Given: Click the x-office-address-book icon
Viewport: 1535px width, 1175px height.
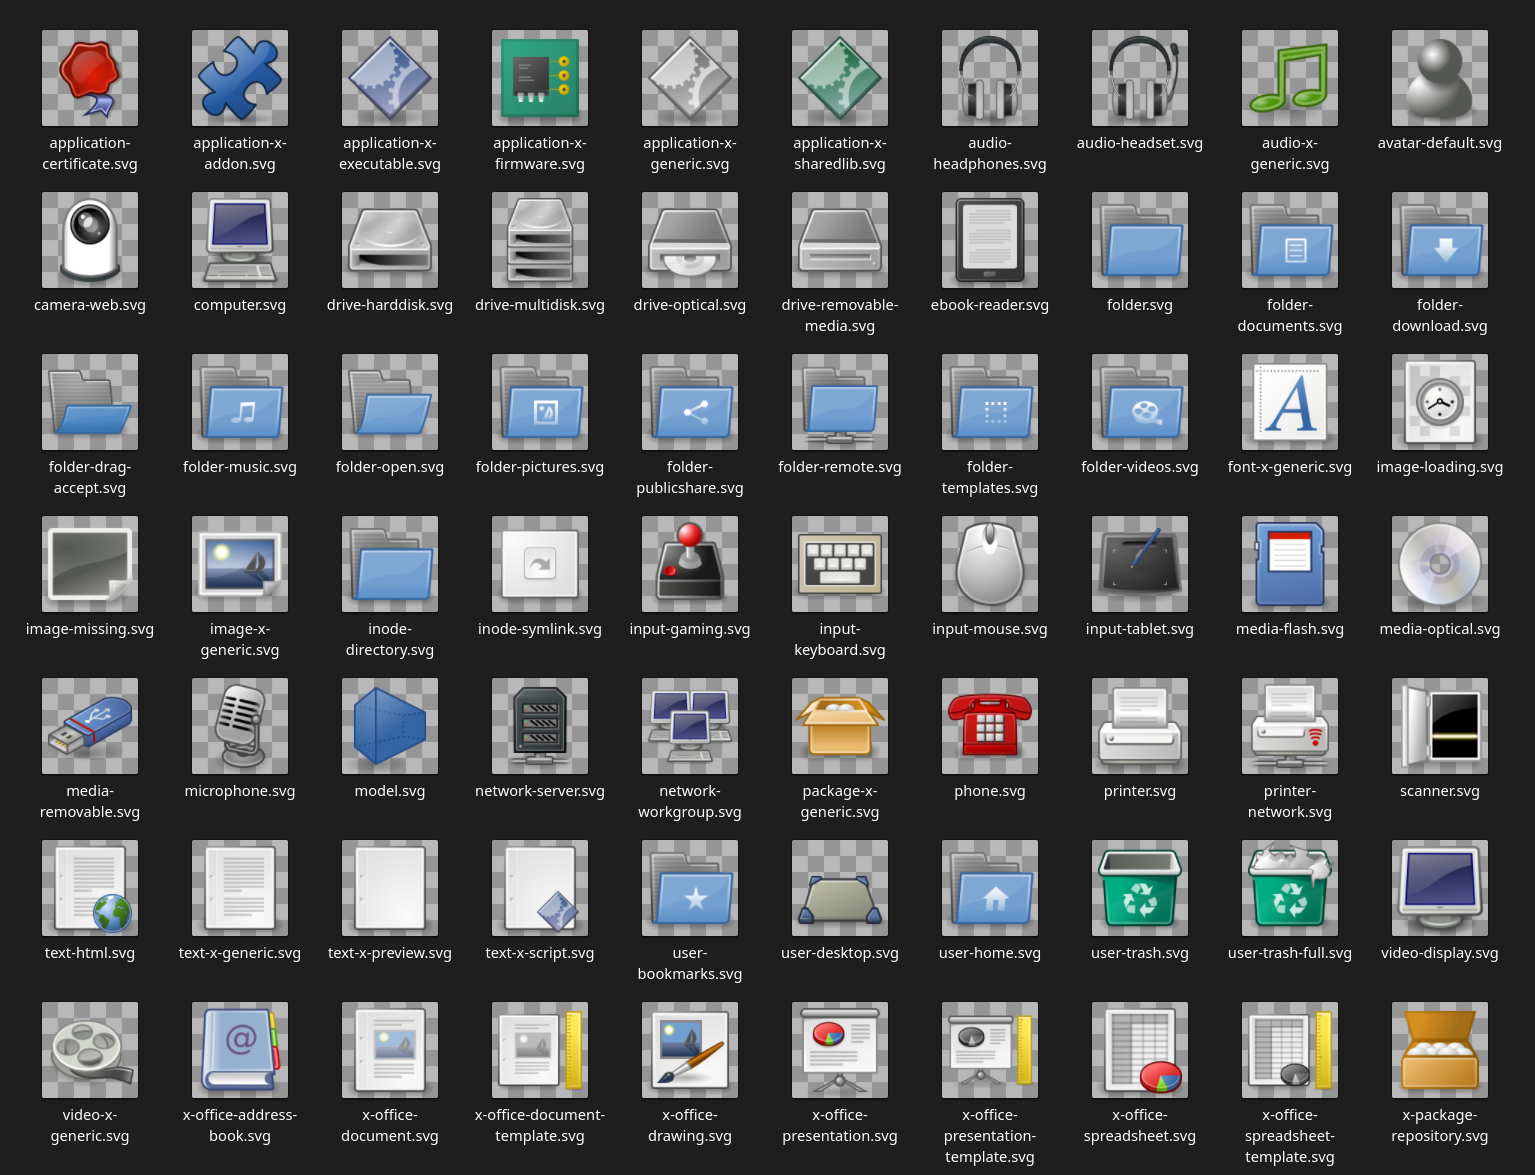Looking at the screenshot, I should (240, 1050).
